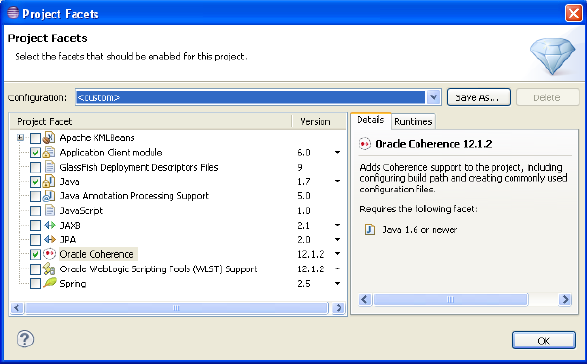This screenshot has width=587, height=364.
Task: Open WLST Support version dropdown arrow
Action: pos(337,269)
